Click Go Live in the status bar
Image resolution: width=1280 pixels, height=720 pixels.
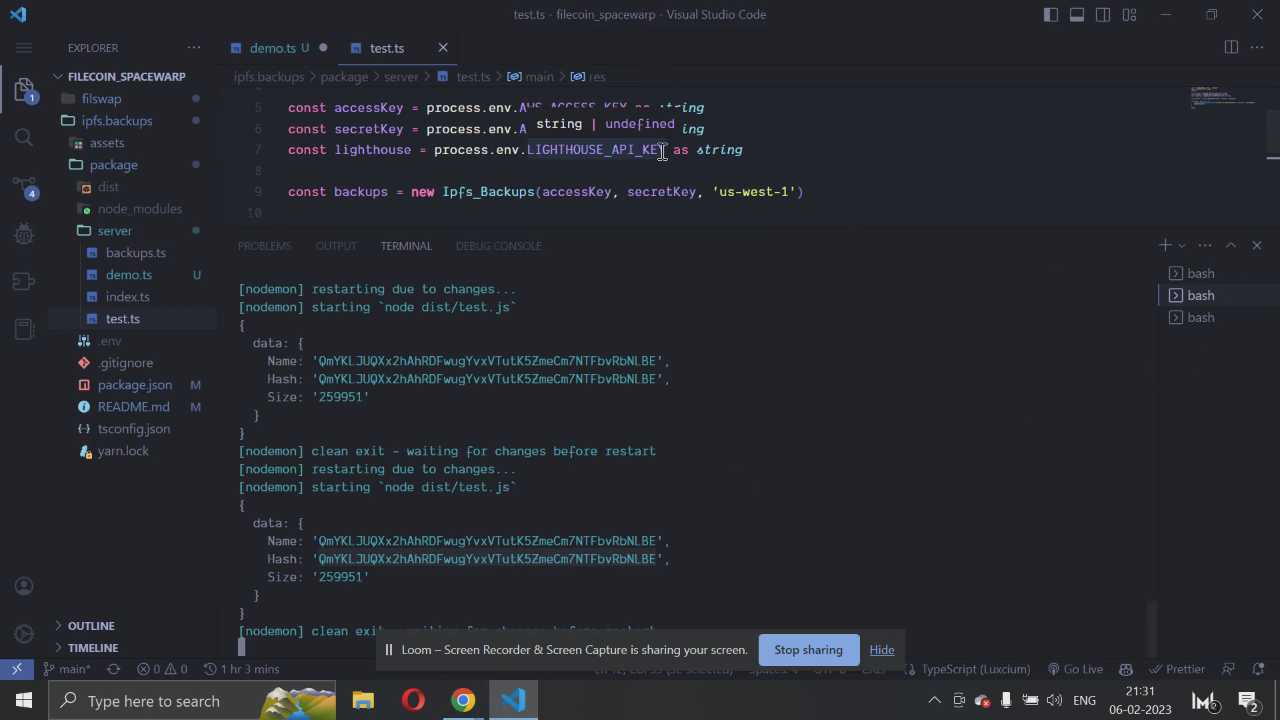[x=1075, y=669]
